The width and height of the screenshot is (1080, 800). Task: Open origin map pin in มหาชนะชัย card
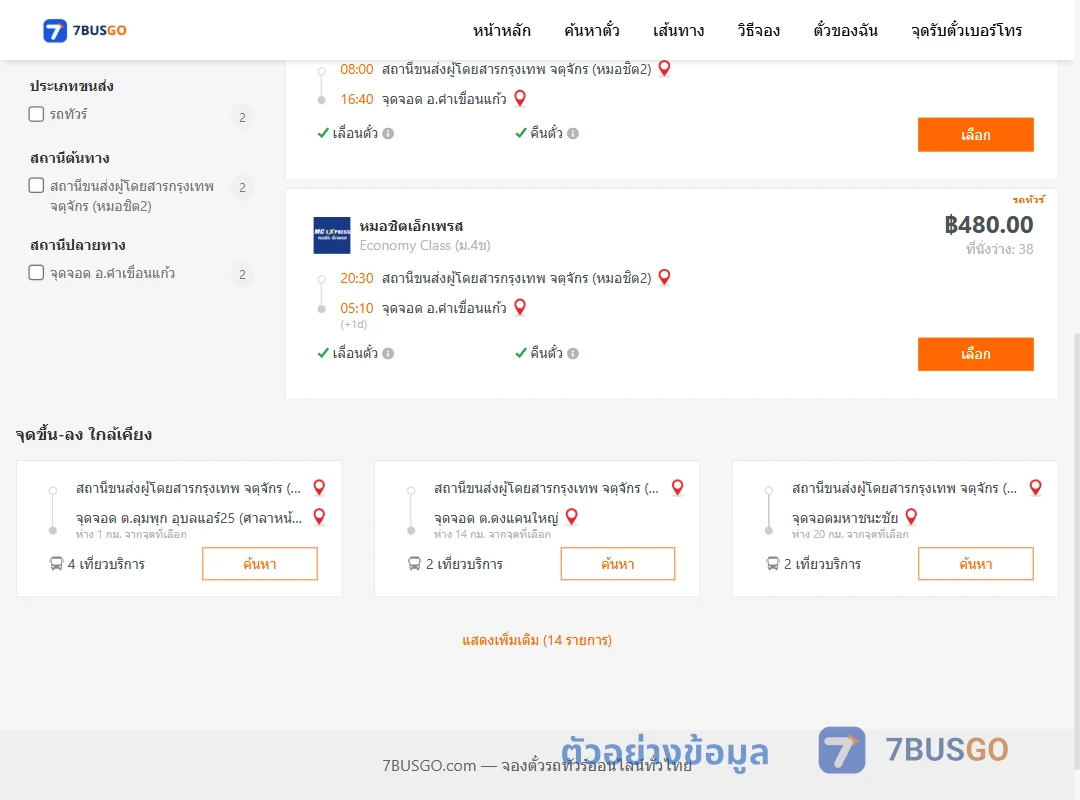[1035, 487]
